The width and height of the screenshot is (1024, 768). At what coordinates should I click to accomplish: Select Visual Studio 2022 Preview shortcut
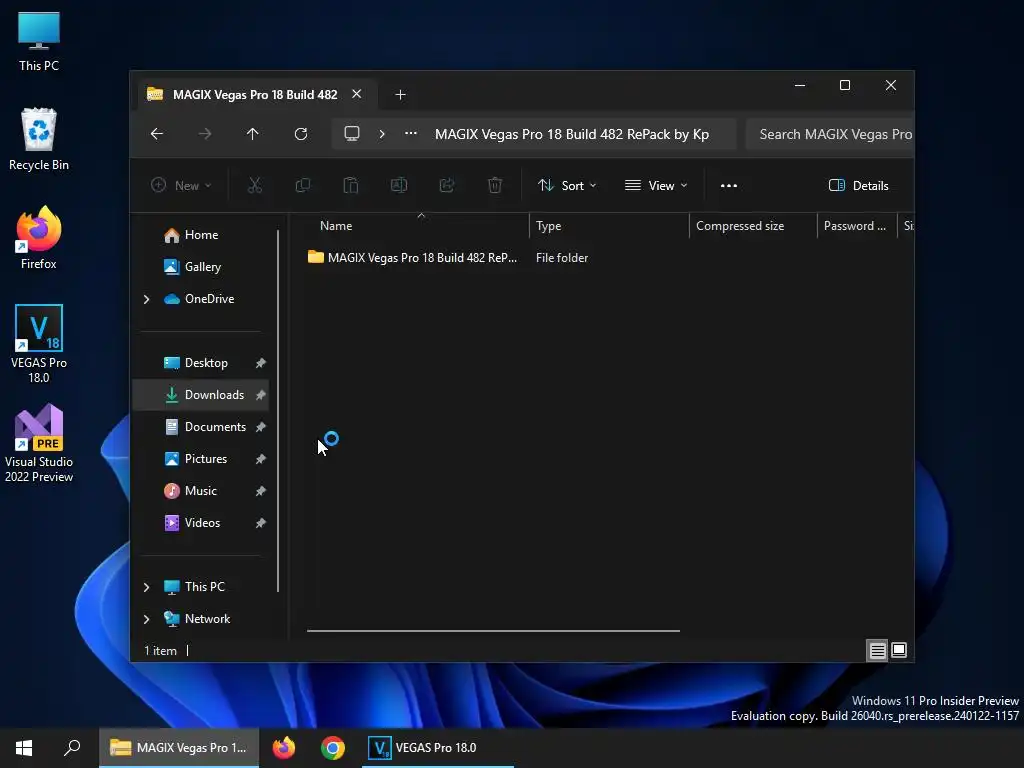39,443
